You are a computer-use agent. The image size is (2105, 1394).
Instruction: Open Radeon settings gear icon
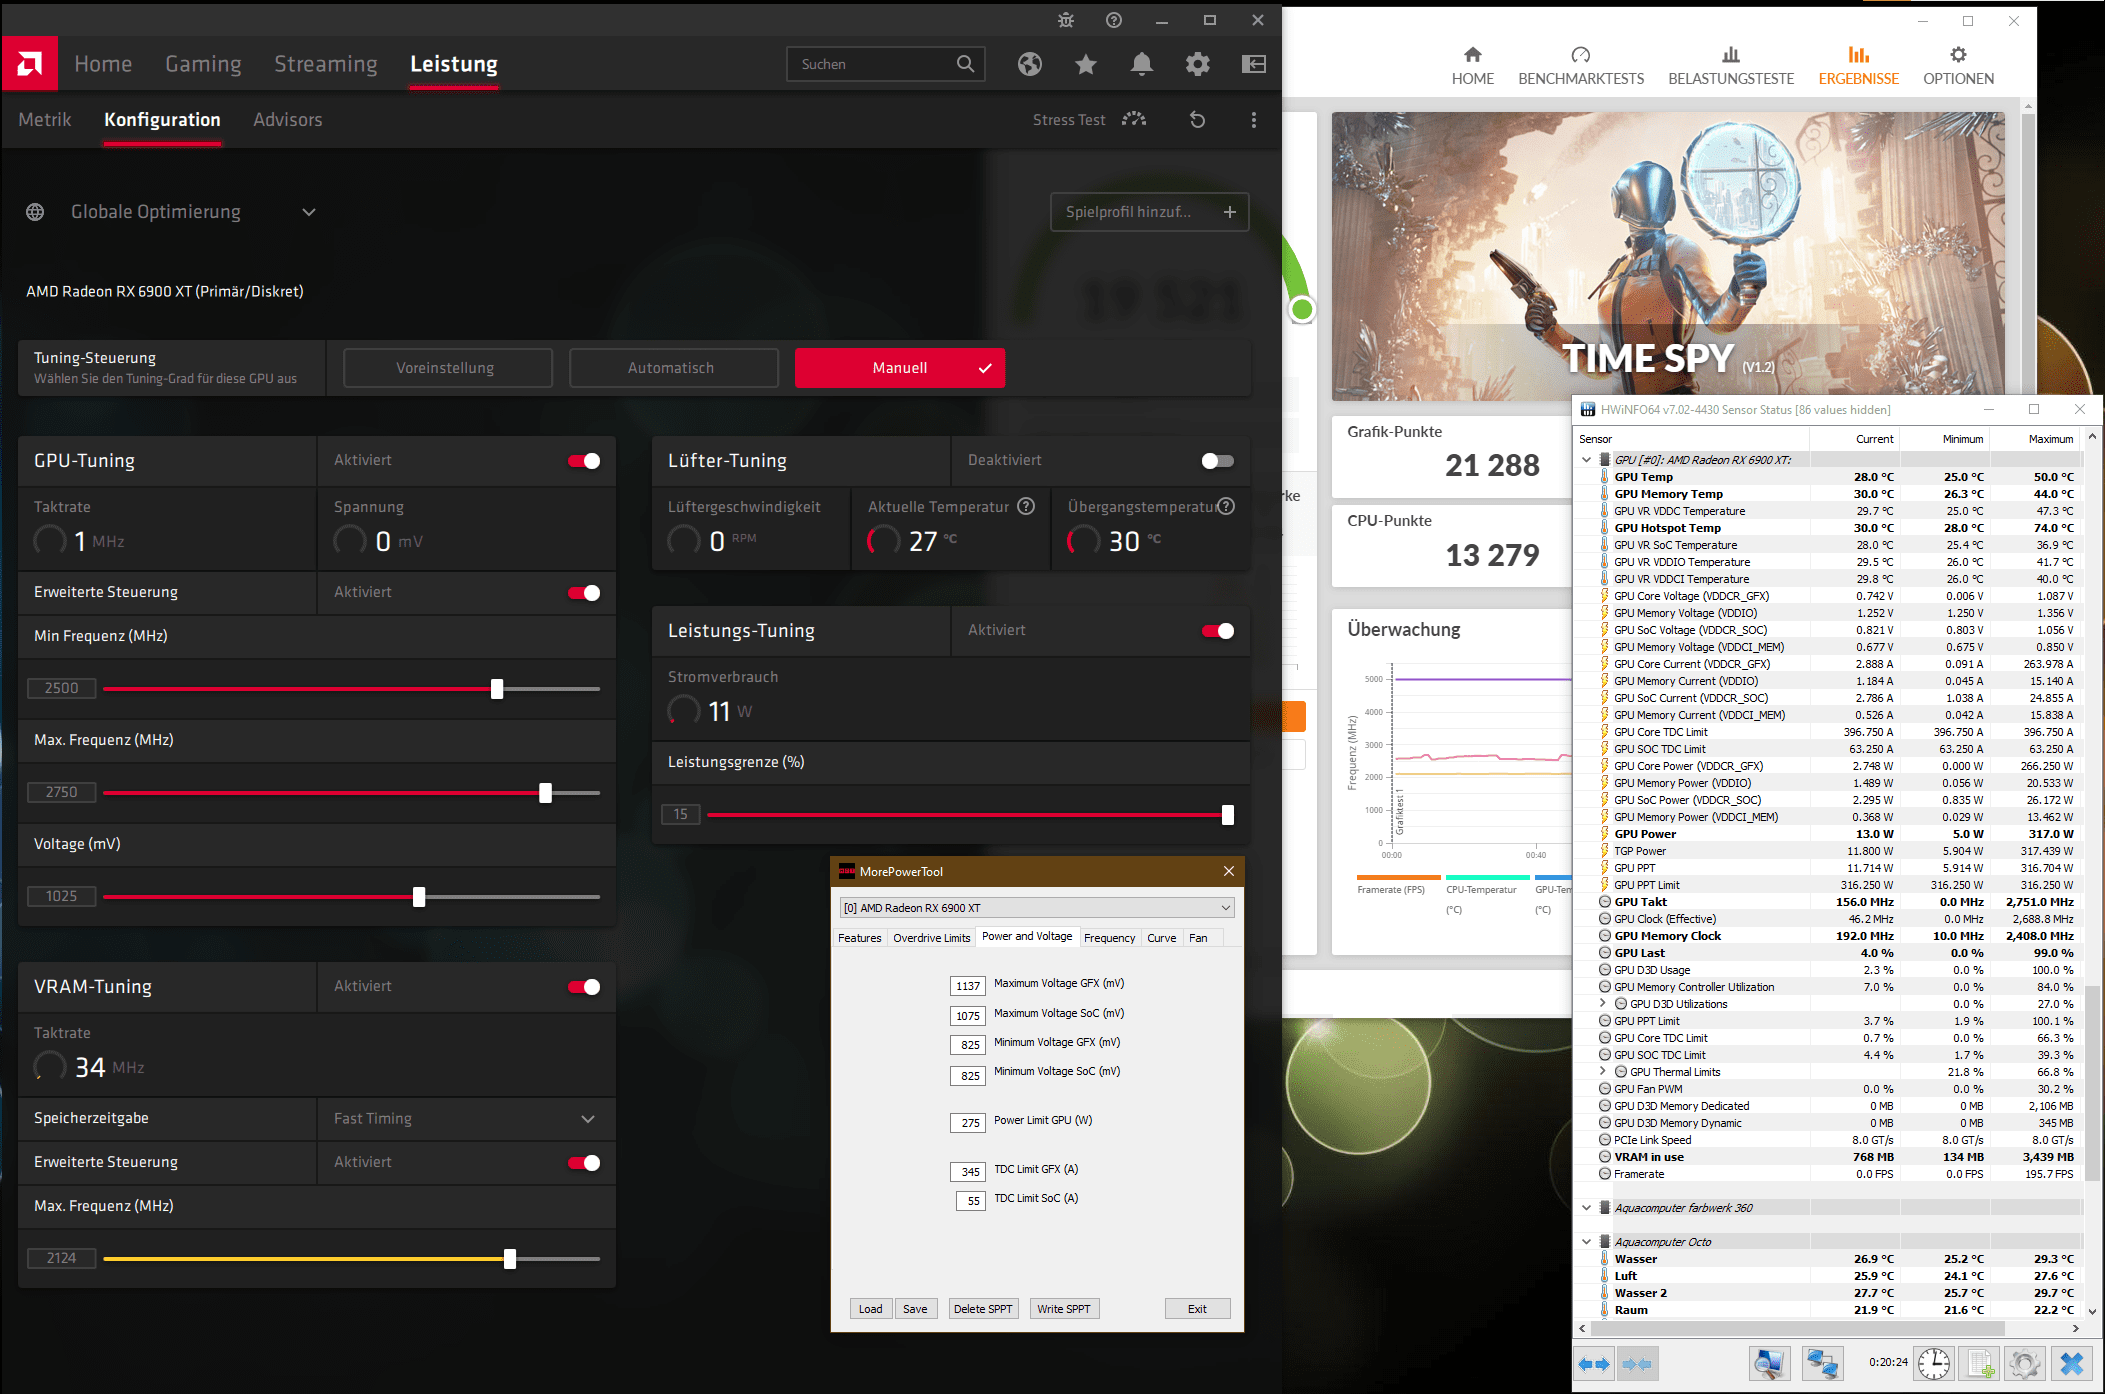click(x=1198, y=64)
